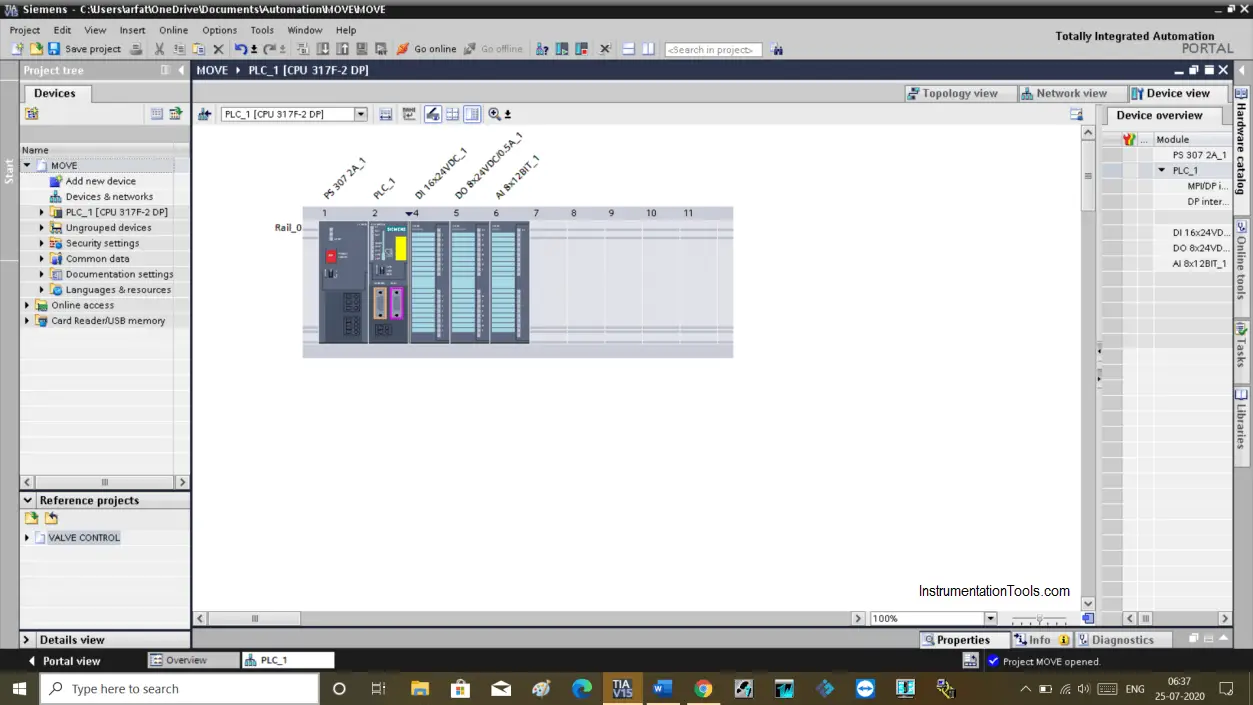1253x705 pixels.
Task: Click the Redo arrow icon
Action: (269, 49)
